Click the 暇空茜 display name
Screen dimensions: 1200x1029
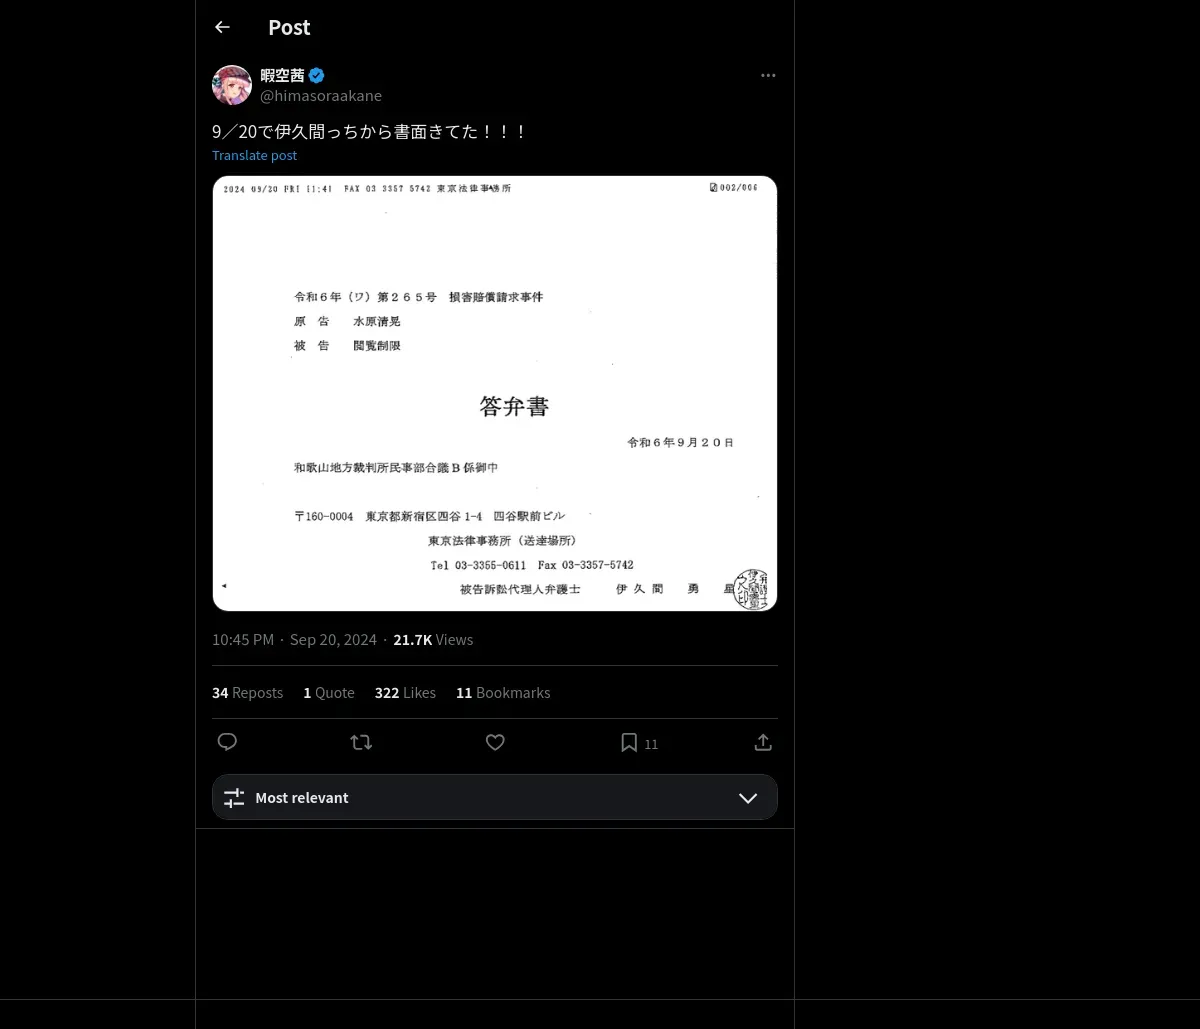click(282, 75)
